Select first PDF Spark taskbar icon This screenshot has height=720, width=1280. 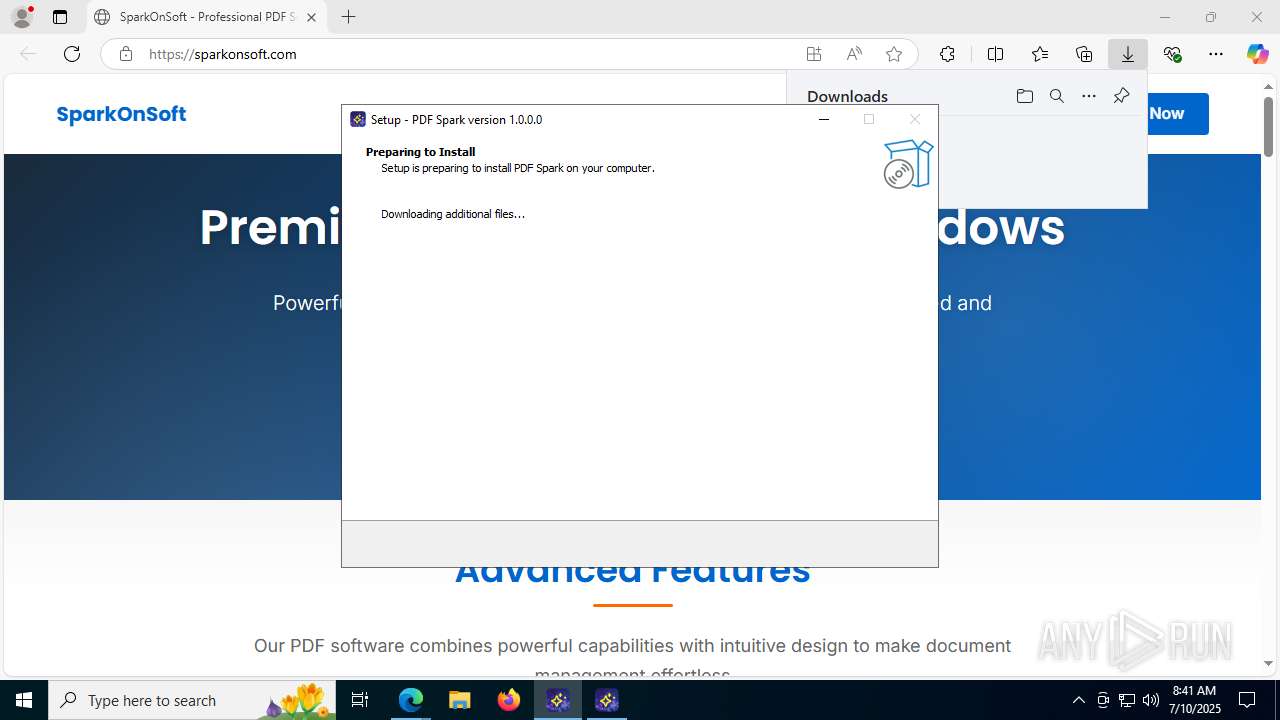[558, 700]
